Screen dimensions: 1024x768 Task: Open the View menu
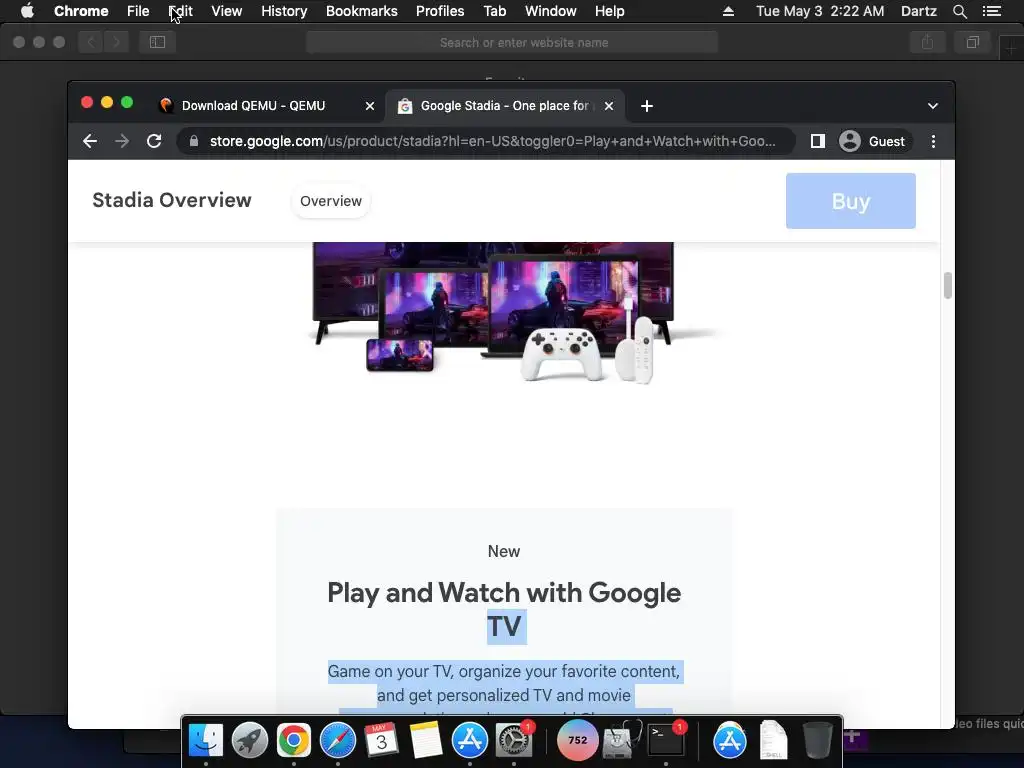point(227,11)
